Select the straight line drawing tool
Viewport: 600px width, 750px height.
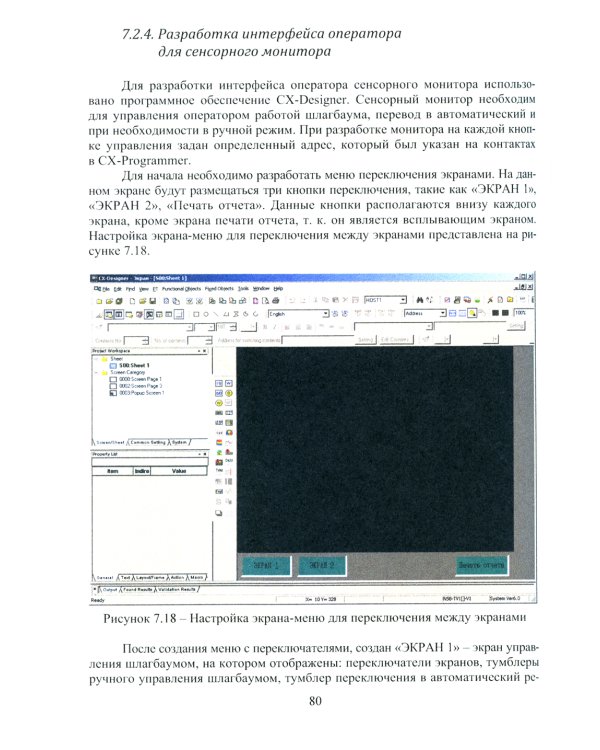[216, 314]
